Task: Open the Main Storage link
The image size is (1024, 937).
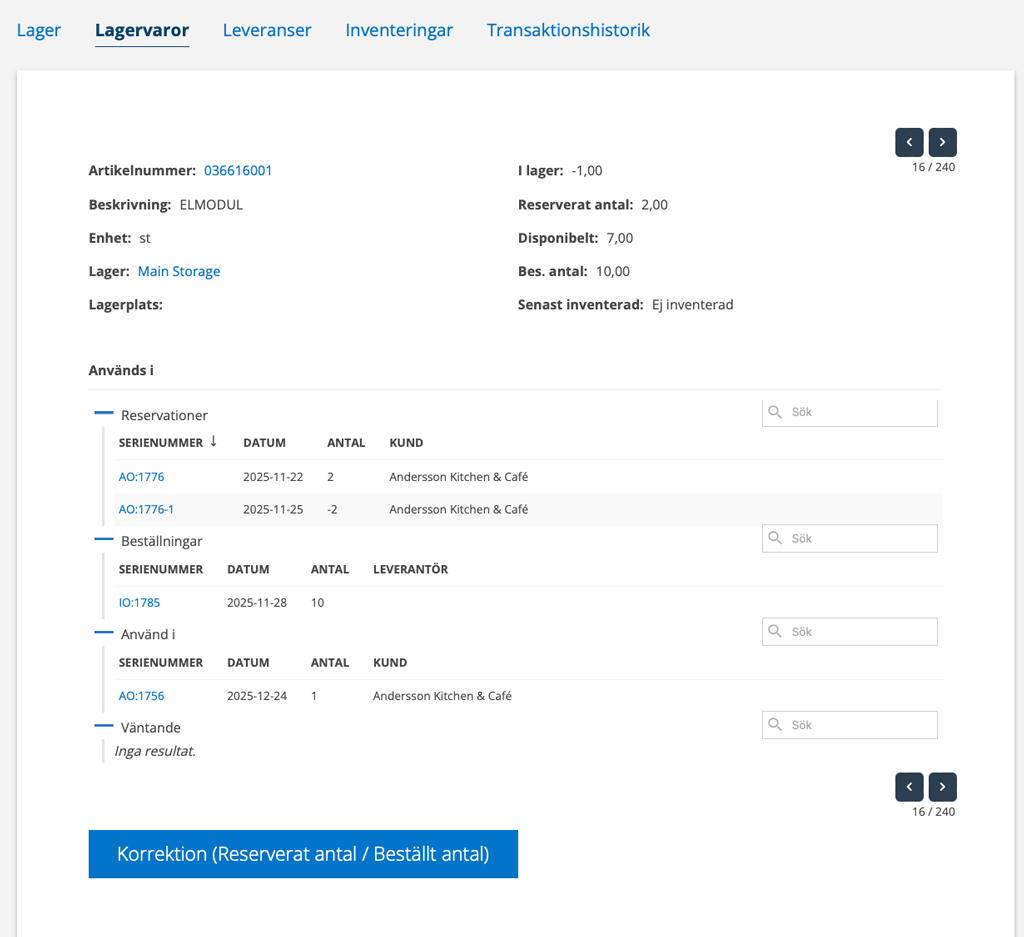Action: [179, 271]
